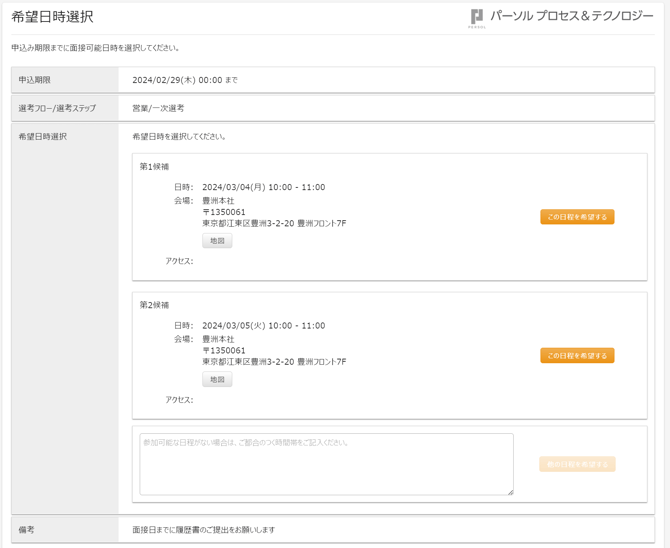The image size is (670, 548).
Task: Click the 備考 row label
Action: click(x=26, y=530)
